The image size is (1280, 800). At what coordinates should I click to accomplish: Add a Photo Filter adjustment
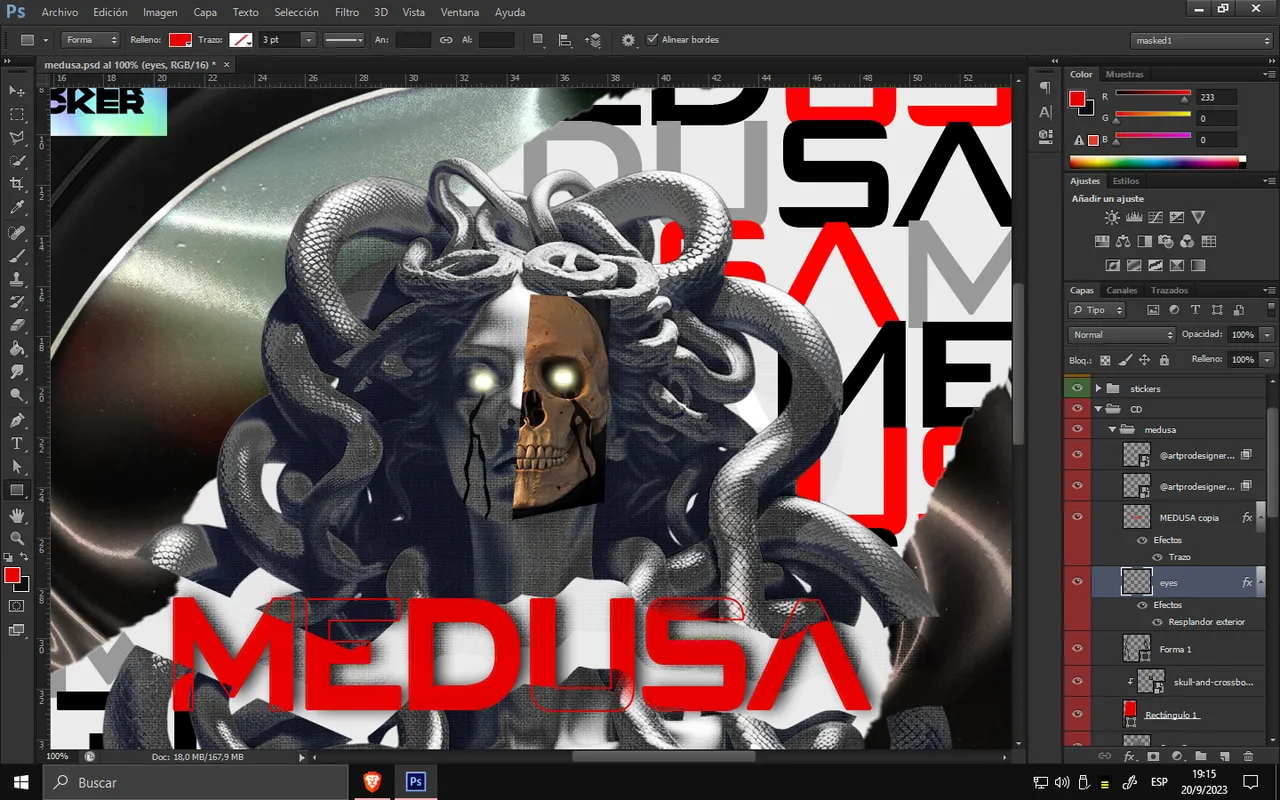[x=1166, y=241]
